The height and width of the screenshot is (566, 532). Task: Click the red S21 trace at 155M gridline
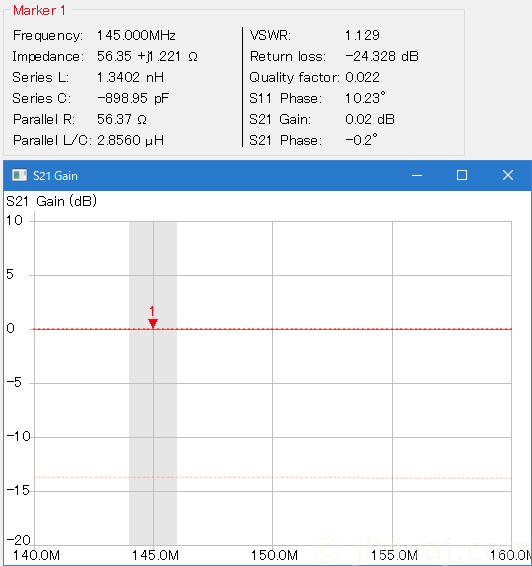pyautogui.click(x=392, y=329)
